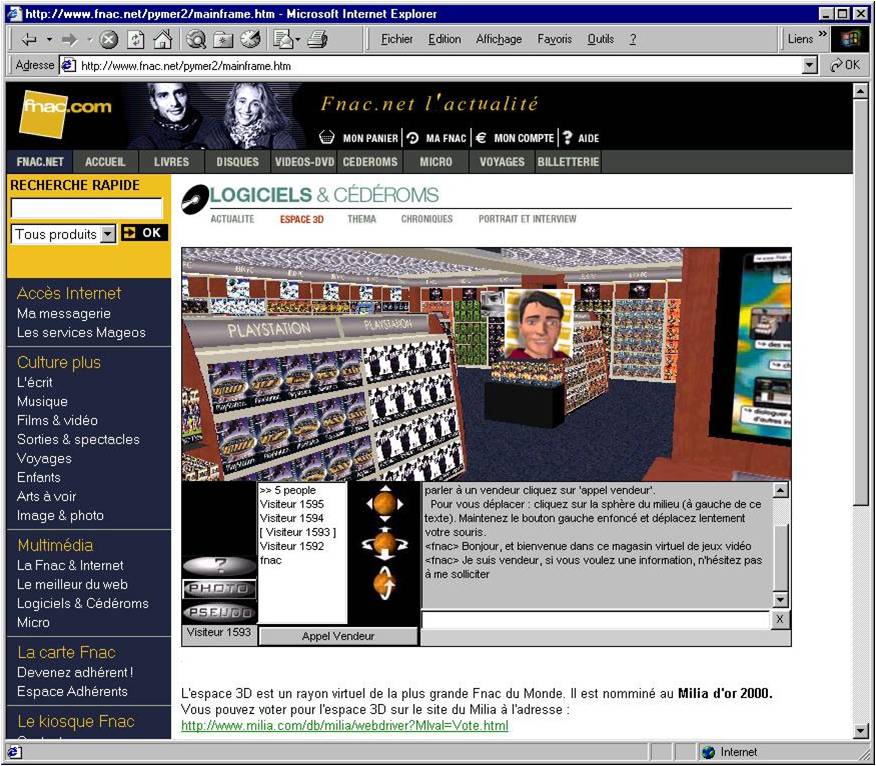Open the Favorites folder icon

223,40
